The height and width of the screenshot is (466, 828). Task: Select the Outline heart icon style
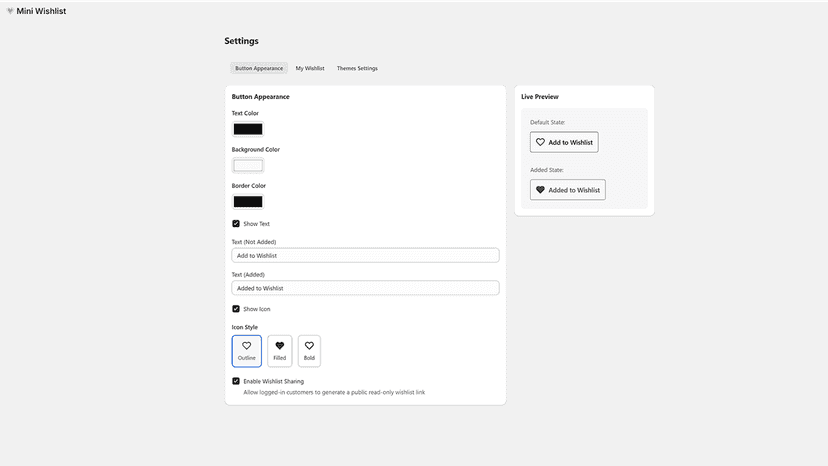coord(247,351)
